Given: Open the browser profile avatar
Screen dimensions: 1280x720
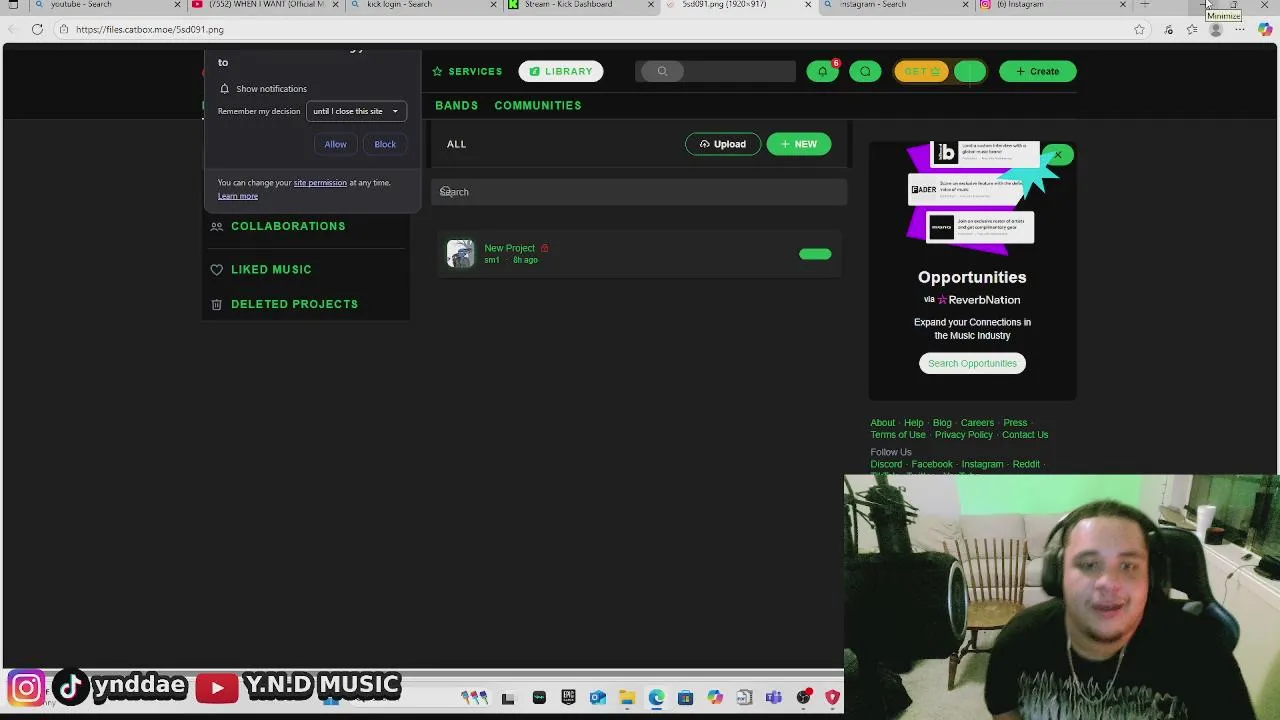Looking at the screenshot, I should click(1216, 29).
